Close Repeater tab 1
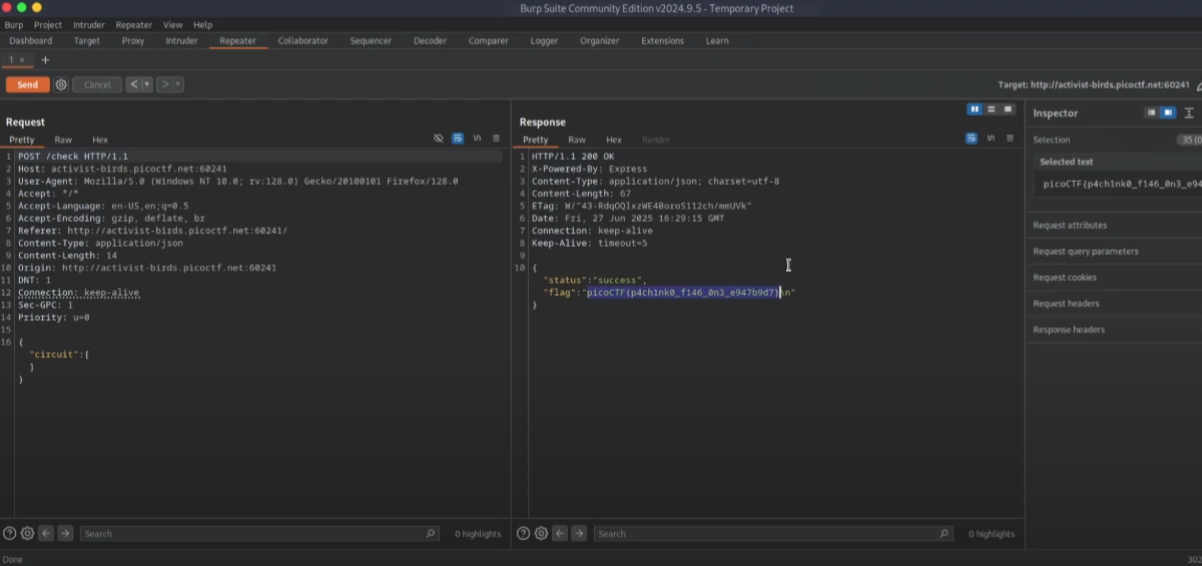This screenshot has height=566, width=1202. pyautogui.click(x=22, y=60)
